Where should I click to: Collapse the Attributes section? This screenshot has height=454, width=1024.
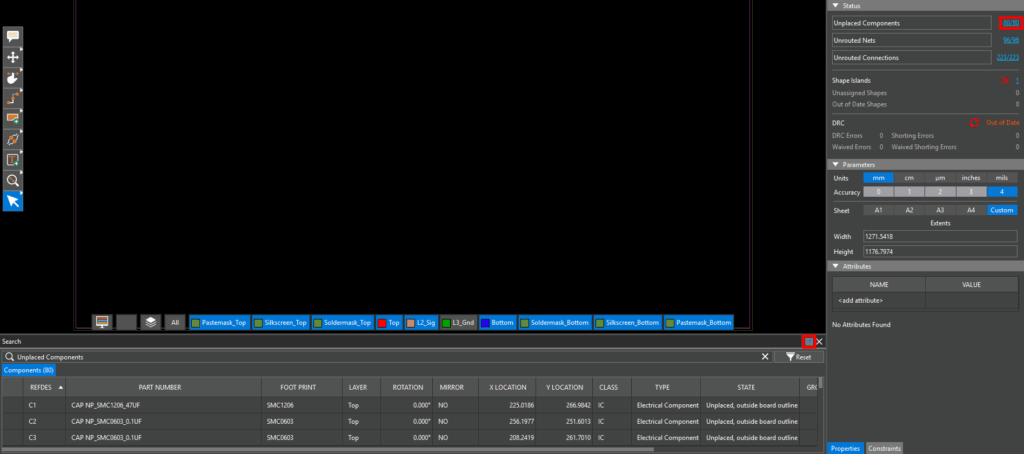835,267
